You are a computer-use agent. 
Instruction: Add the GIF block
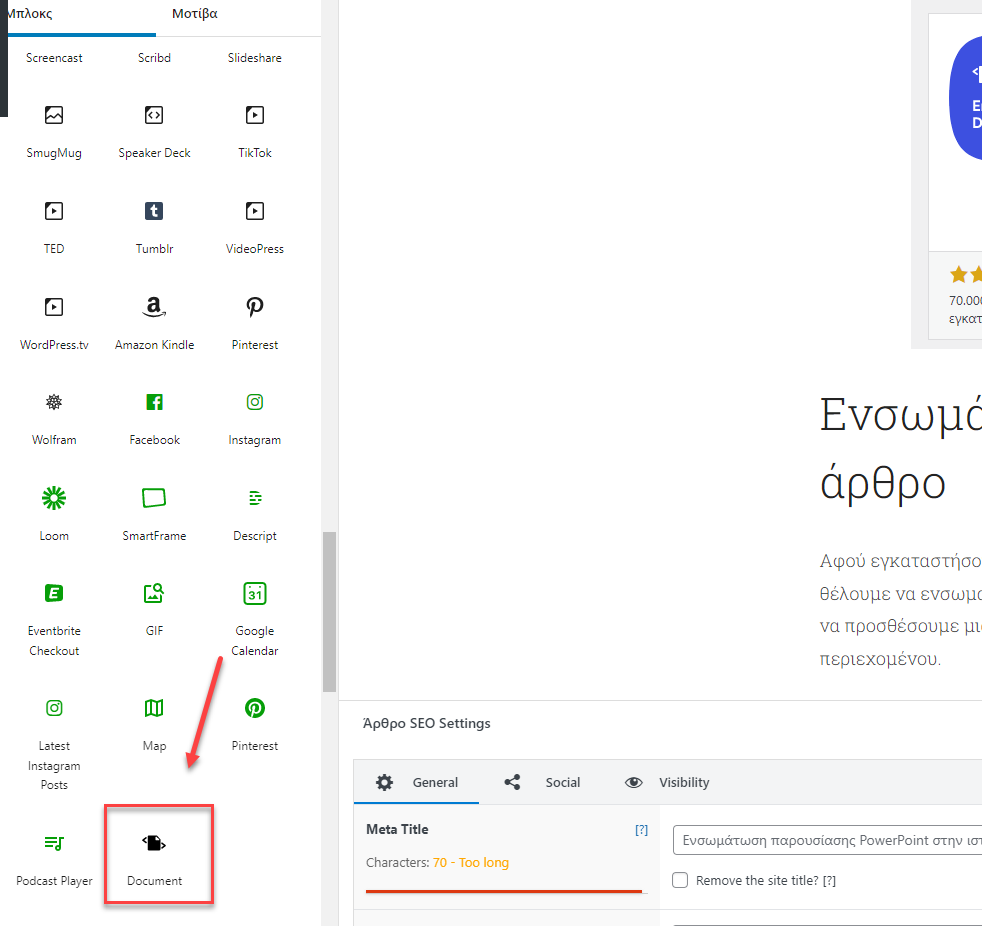tap(154, 610)
